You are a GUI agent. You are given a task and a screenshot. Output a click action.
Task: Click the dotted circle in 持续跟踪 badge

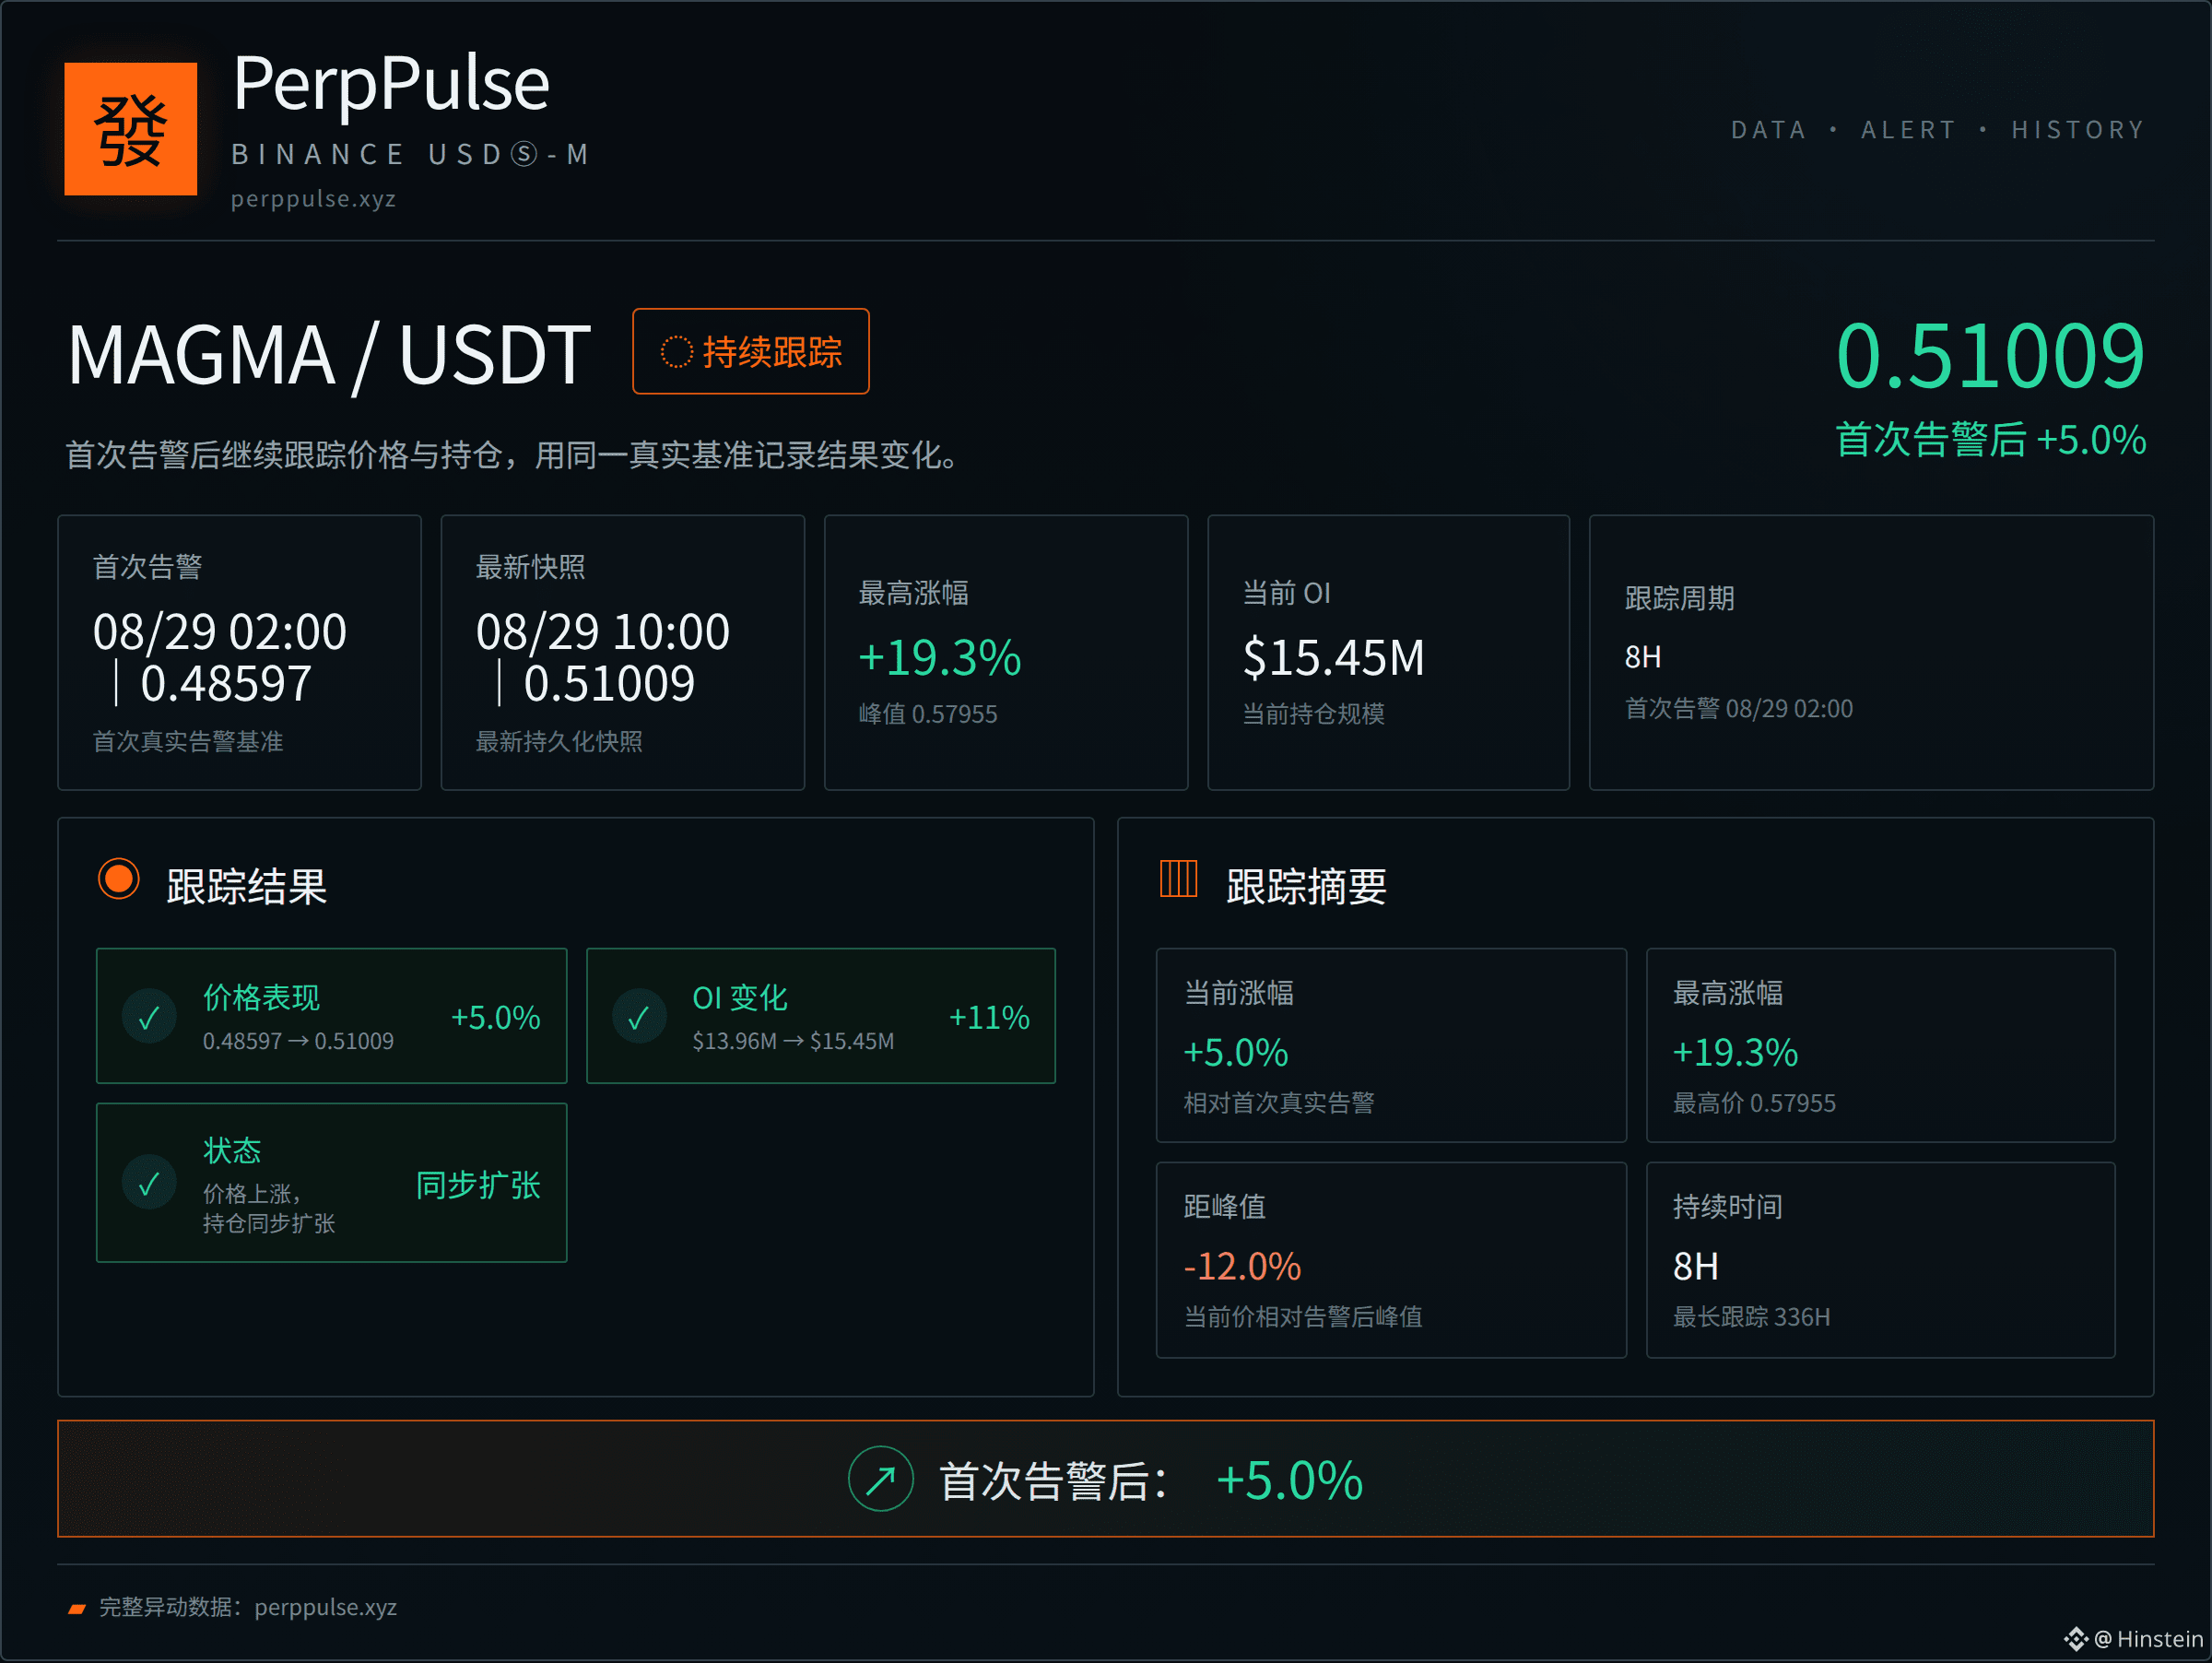[677, 352]
